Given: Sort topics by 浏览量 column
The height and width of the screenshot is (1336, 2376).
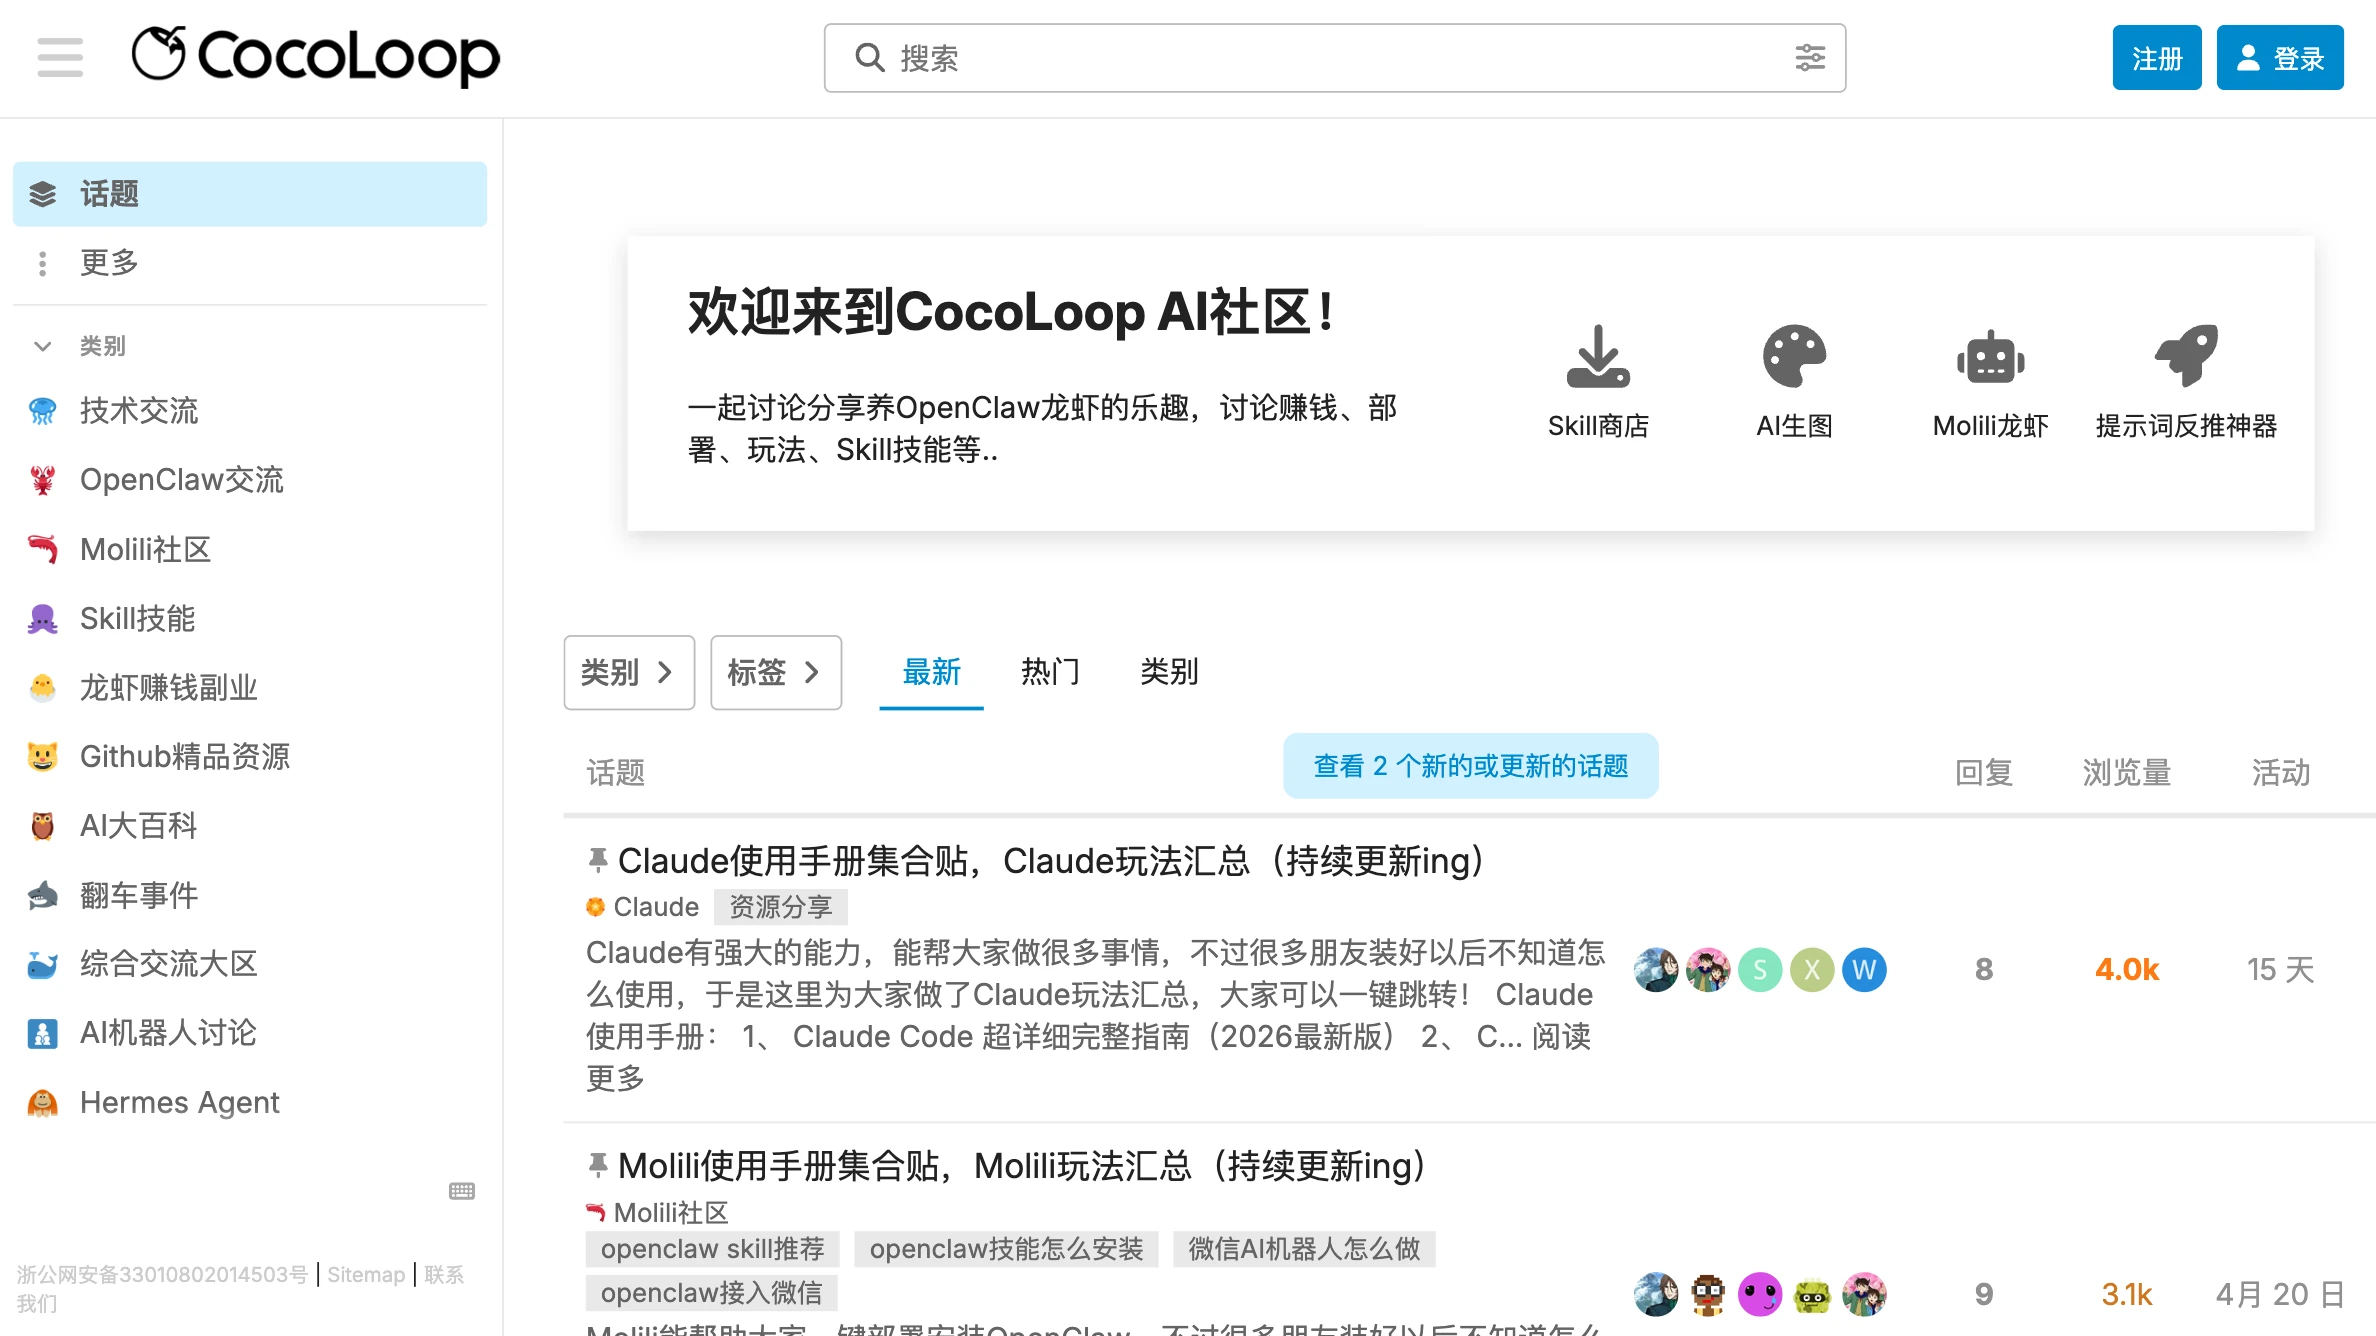Looking at the screenshot, I should tap(2127, 772).
